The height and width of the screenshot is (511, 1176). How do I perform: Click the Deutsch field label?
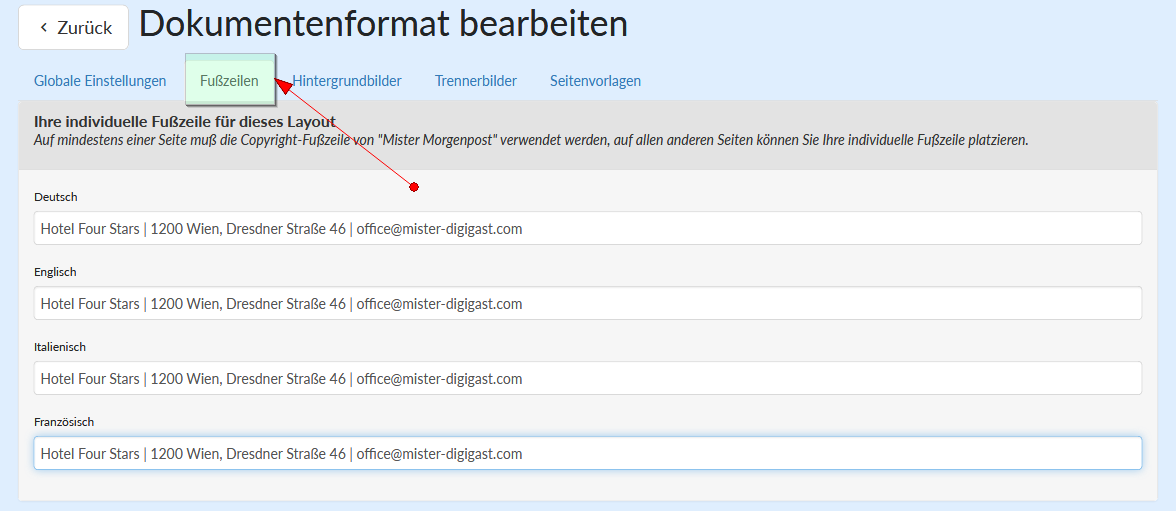pyautogui.click(x=56, y=197)
